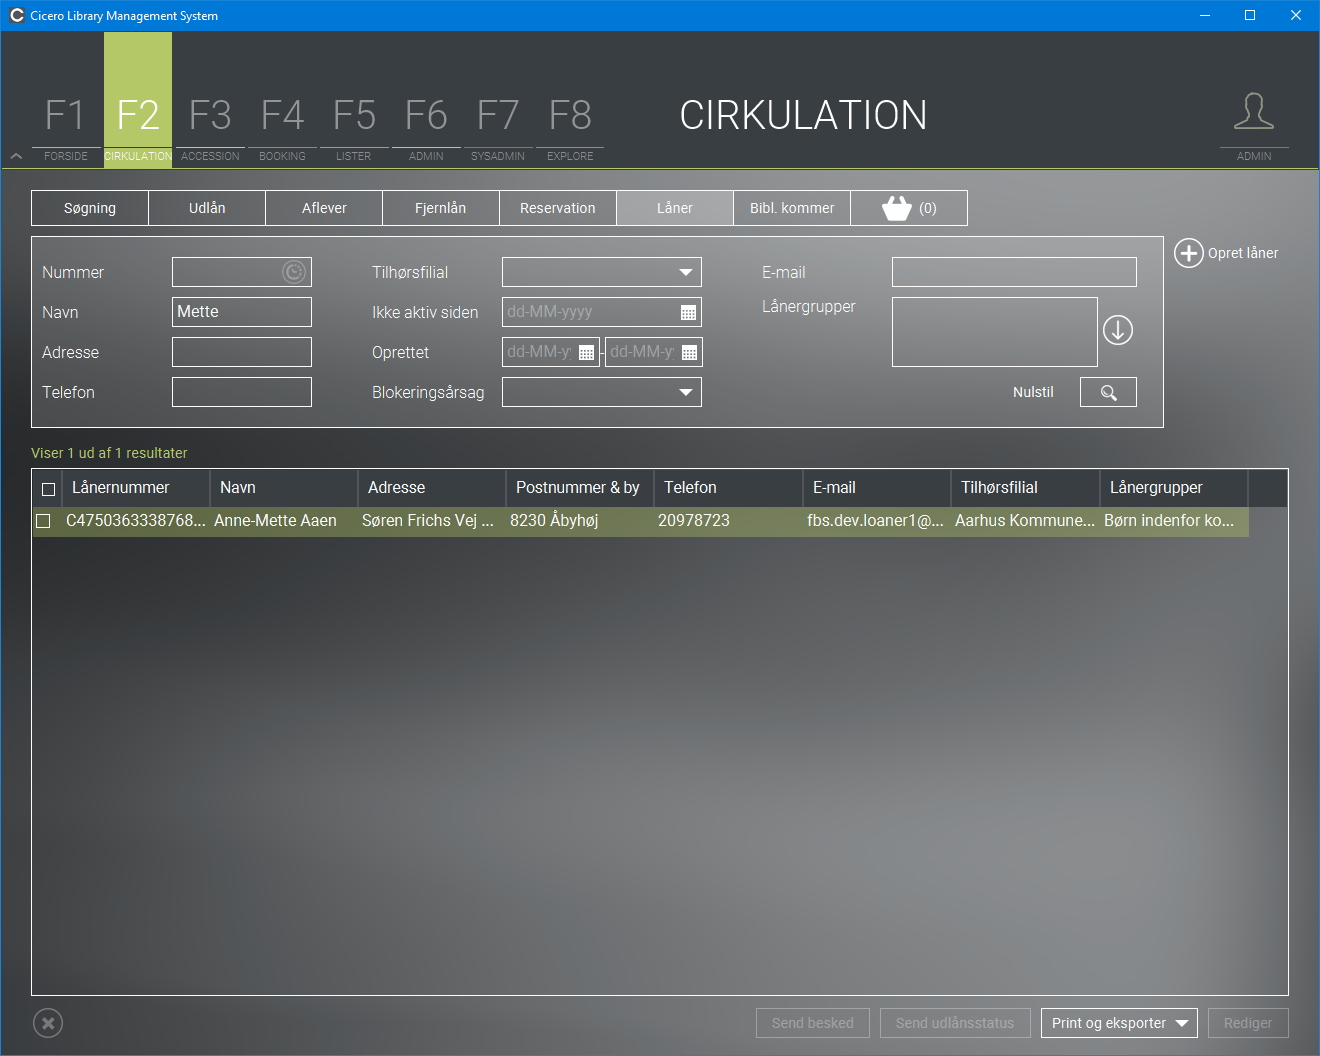Screen dimensions: 1320x1056
Task: Collapse the top navigation with chevron
Action: [x=16, y=156]
